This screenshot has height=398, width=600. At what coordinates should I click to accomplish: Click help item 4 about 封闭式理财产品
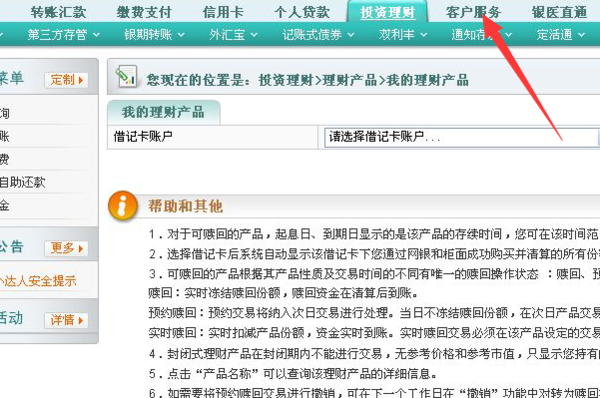(374, 354)
